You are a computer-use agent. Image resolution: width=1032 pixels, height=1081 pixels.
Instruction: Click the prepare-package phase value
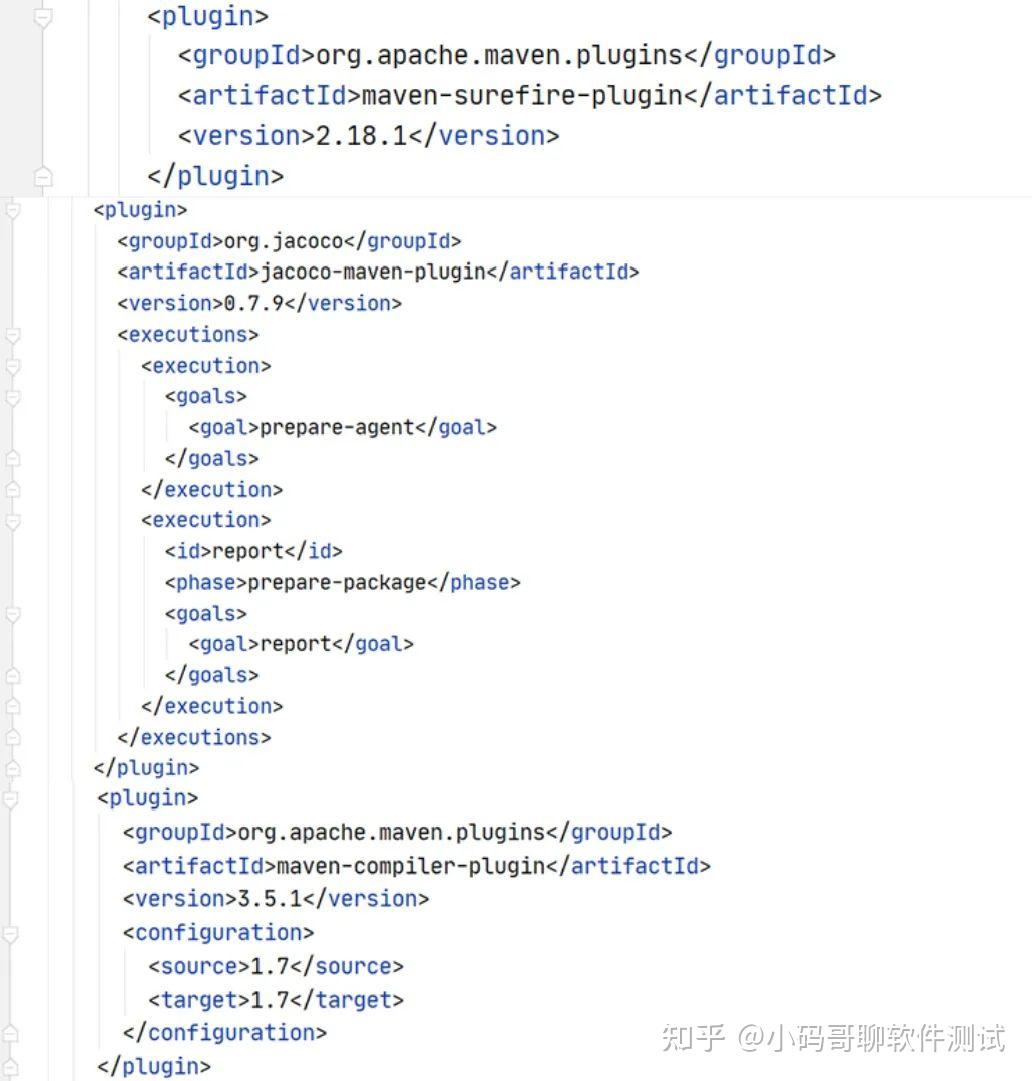[336, 583]
